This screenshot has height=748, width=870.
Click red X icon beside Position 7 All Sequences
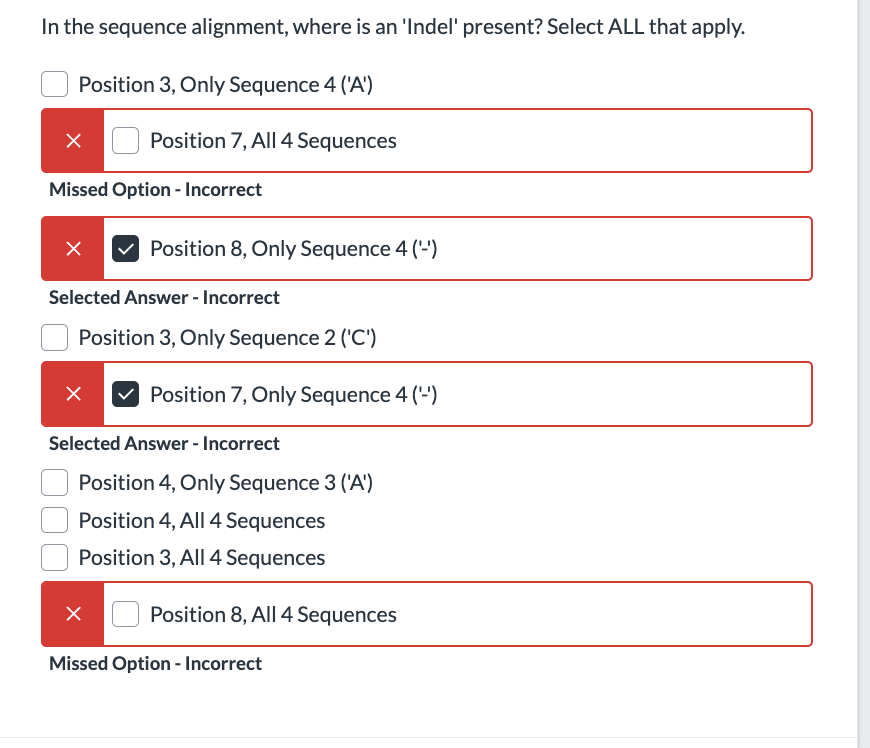tap(72, 141)
